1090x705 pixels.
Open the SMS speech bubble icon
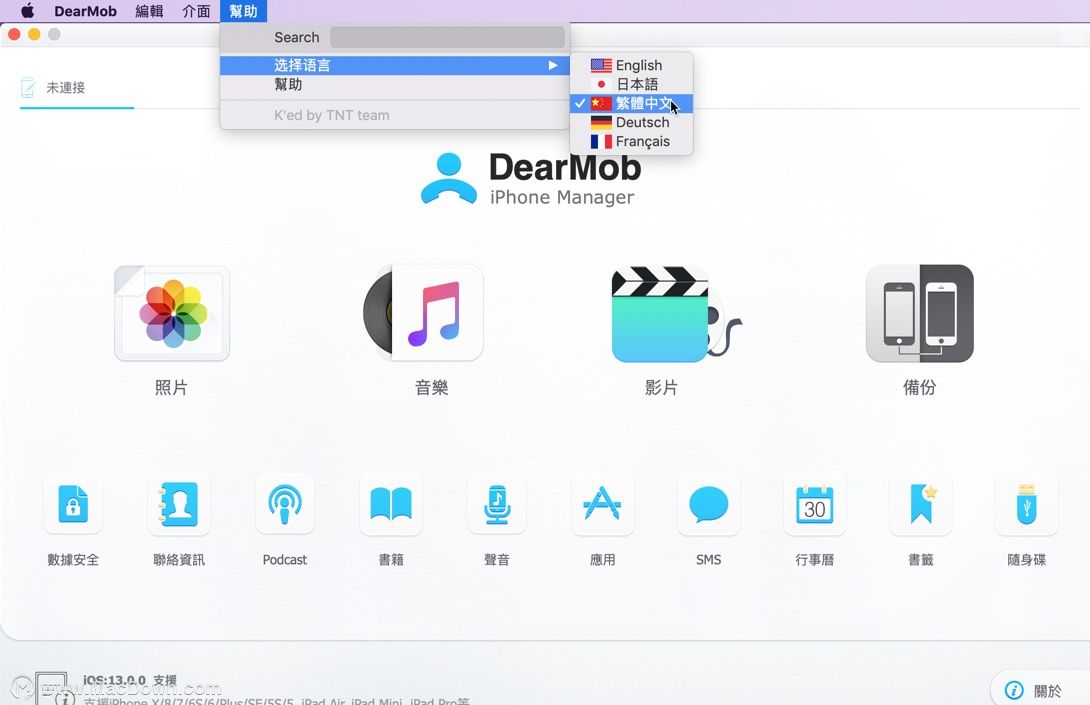708,503
